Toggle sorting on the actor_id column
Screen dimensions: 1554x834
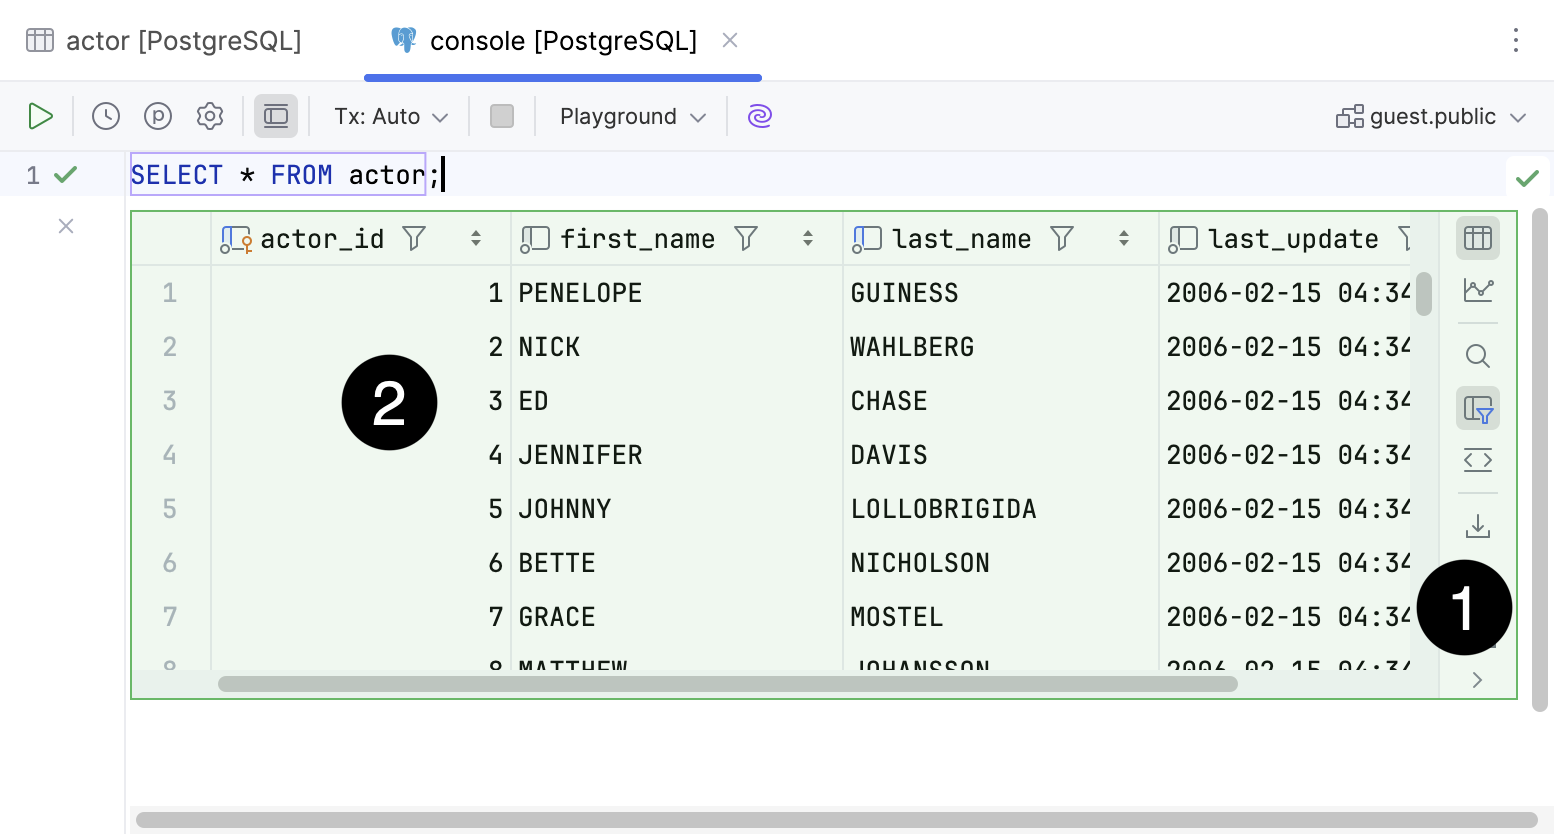[x=474, y=238]
